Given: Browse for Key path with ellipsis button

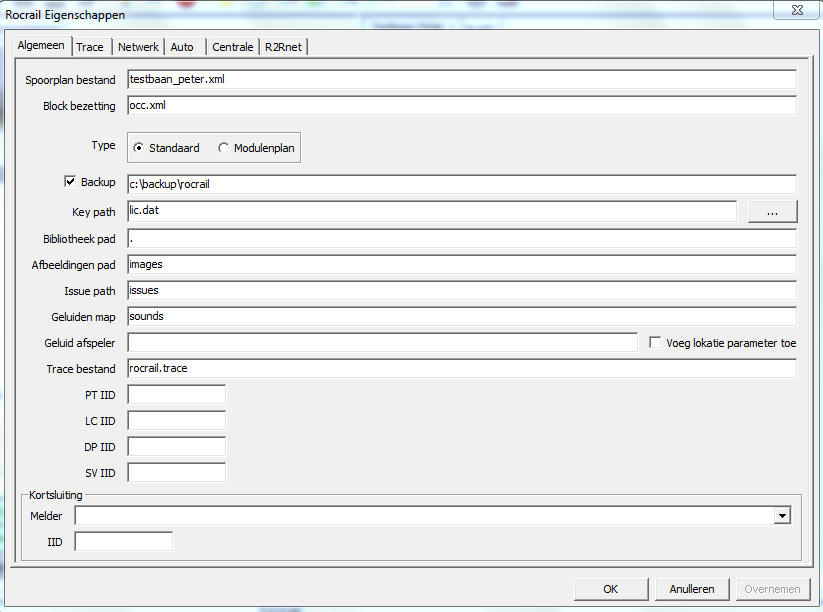Looking at the screenshot, I should pos(772,212).
